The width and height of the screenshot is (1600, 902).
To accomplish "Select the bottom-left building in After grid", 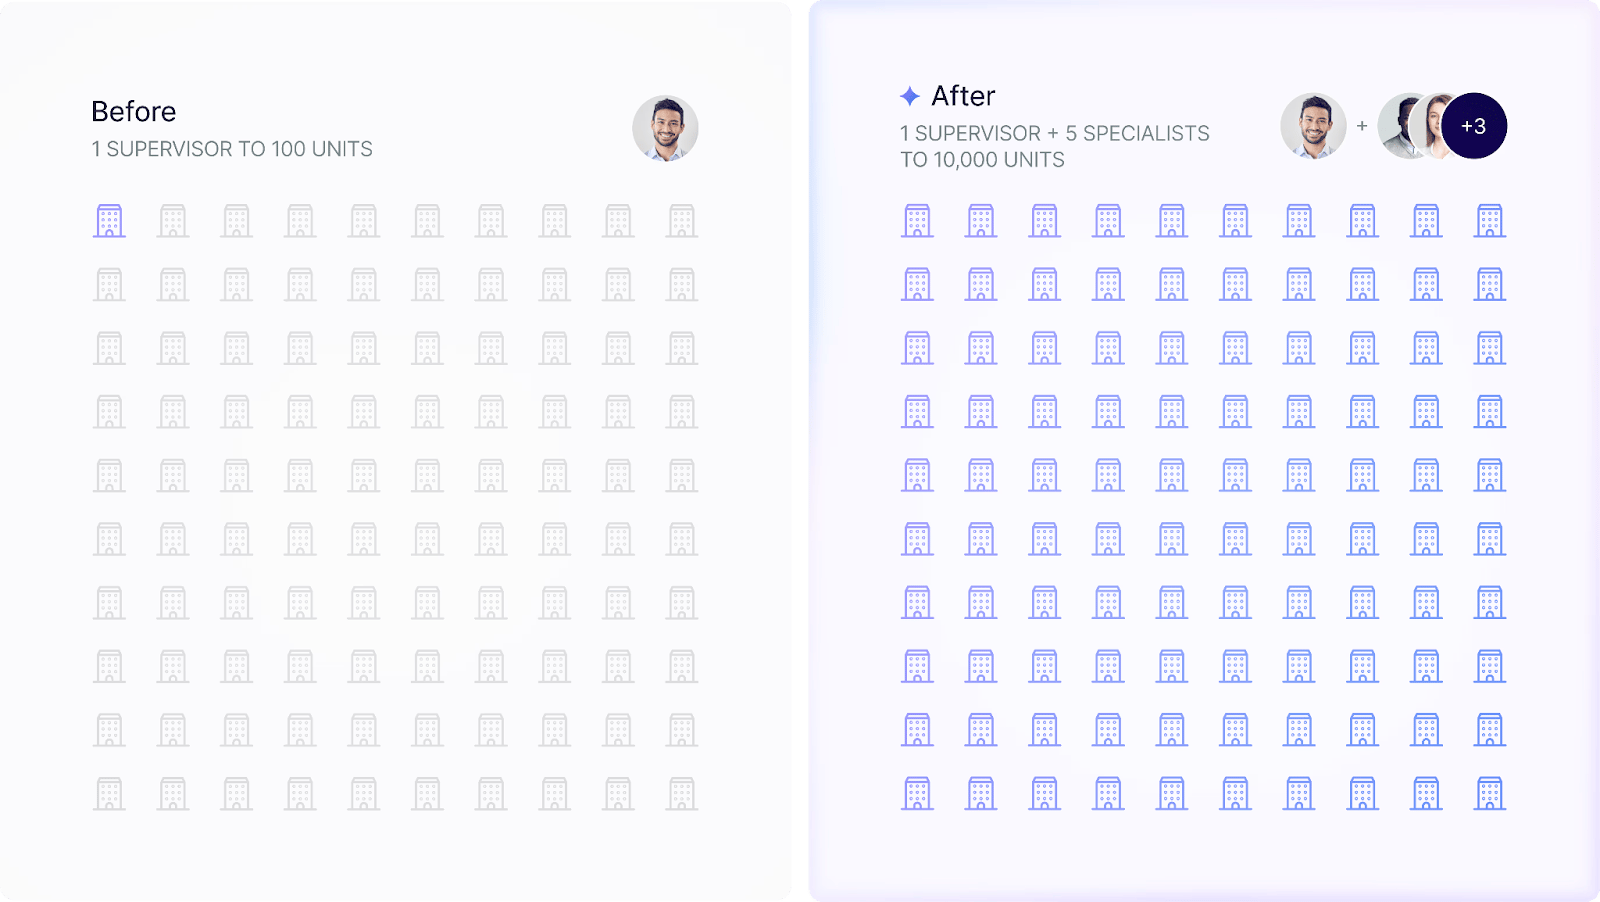I will tap(917, 794).
